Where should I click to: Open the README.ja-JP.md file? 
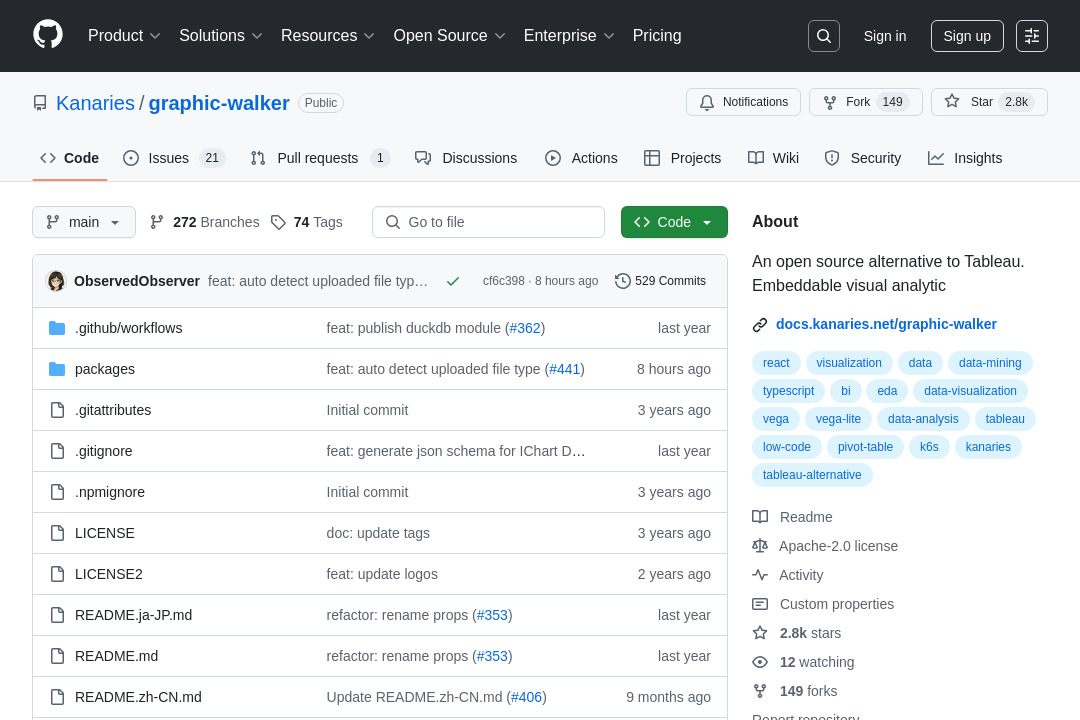click(134, 615)
